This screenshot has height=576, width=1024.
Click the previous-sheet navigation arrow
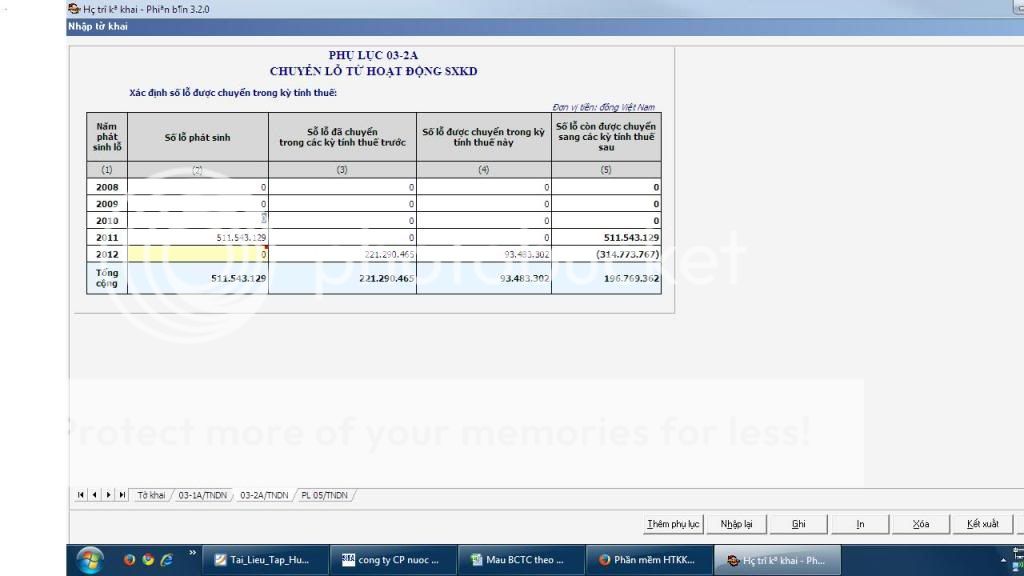click(94, 495)
